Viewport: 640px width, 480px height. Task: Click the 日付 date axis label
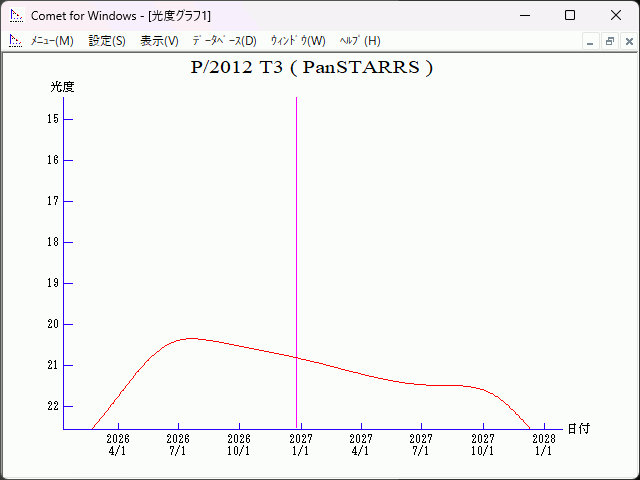click(x=578, y=429)
